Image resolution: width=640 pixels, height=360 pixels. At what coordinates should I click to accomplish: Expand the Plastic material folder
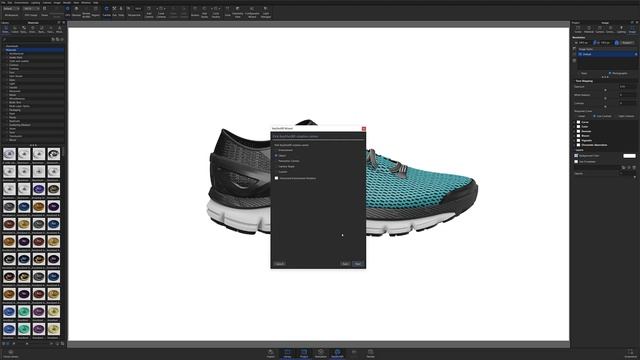[12, 117]
